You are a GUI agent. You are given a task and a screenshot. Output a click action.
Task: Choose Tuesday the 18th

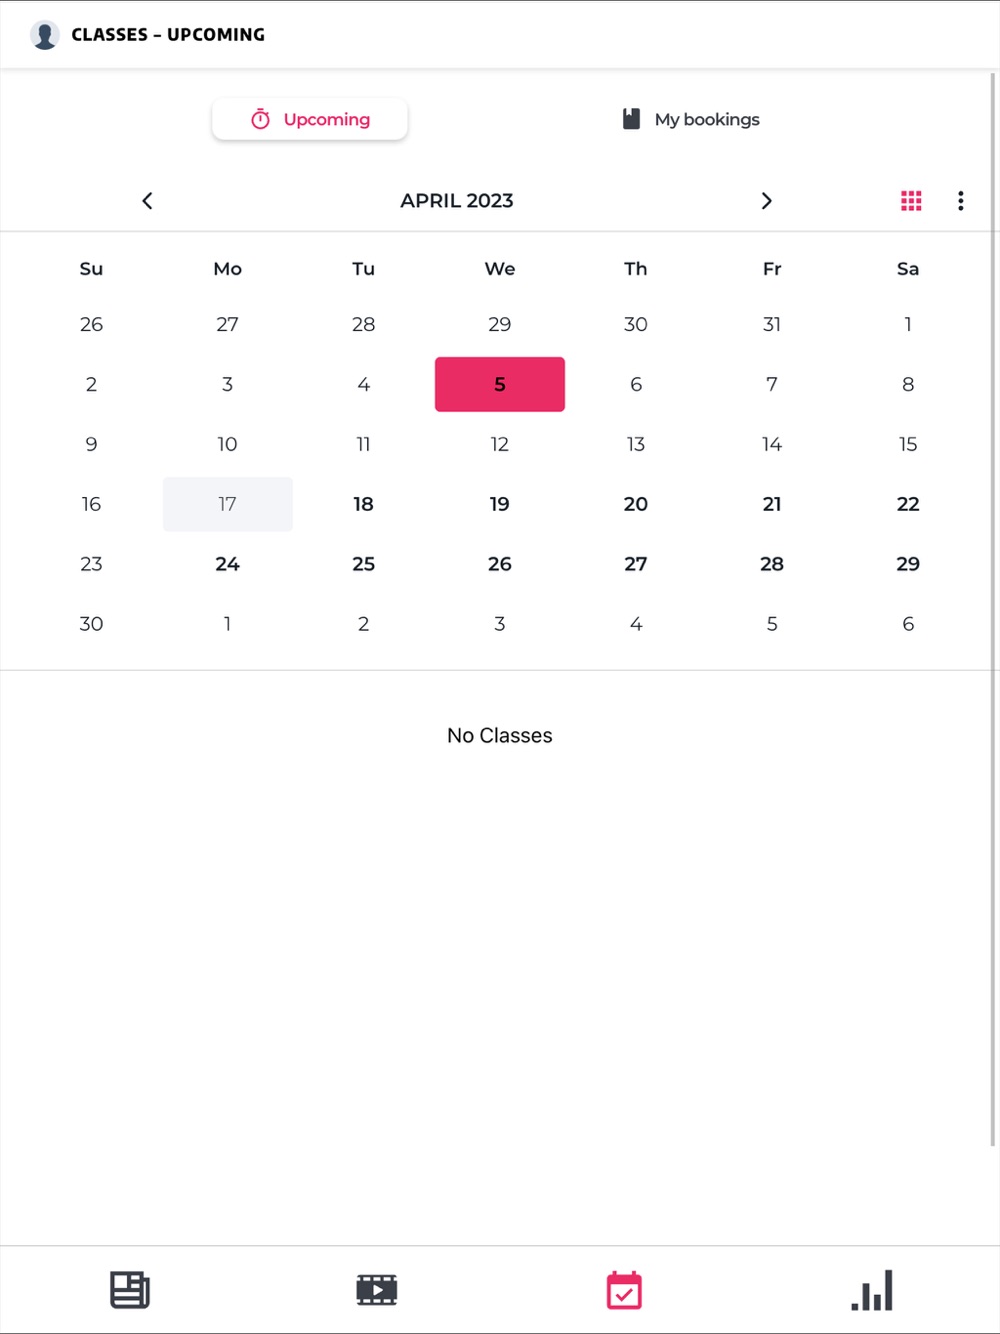pyautogui.click(x=364, y=504)
